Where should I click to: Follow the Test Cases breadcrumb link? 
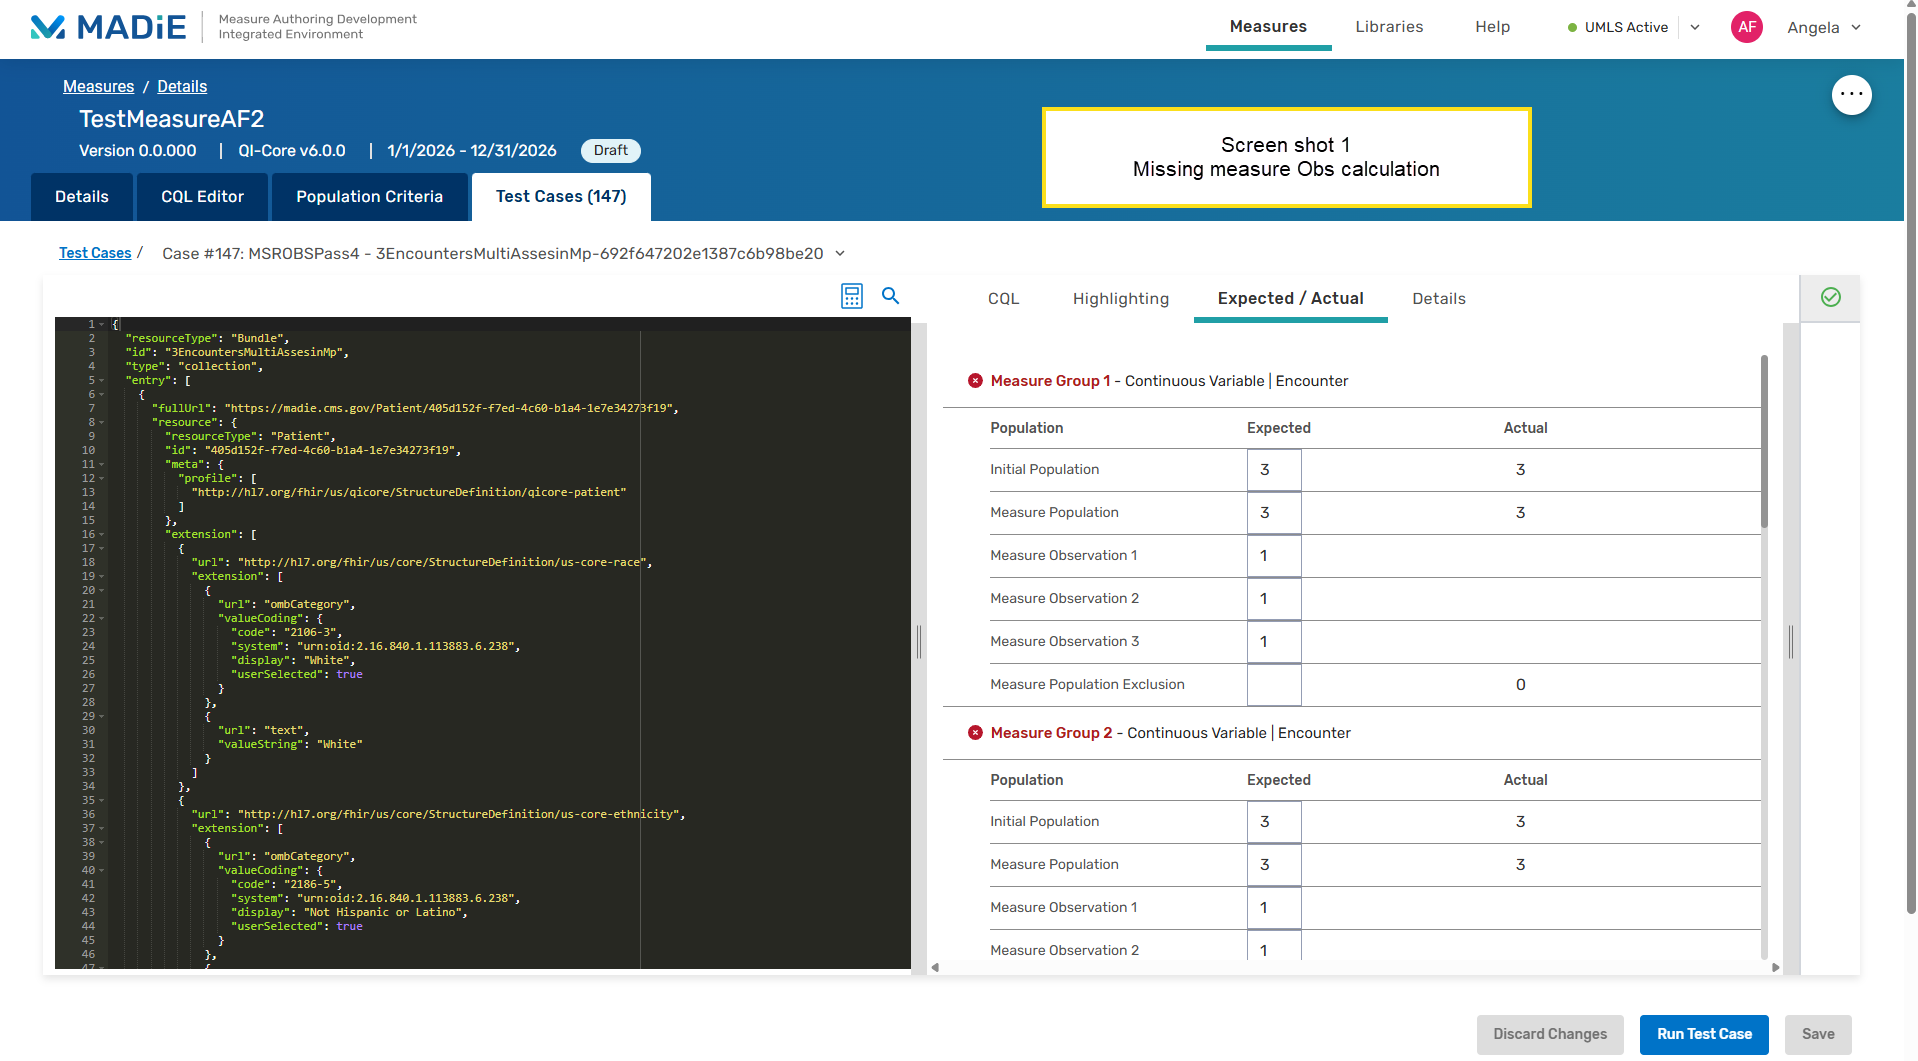(95, 253)
